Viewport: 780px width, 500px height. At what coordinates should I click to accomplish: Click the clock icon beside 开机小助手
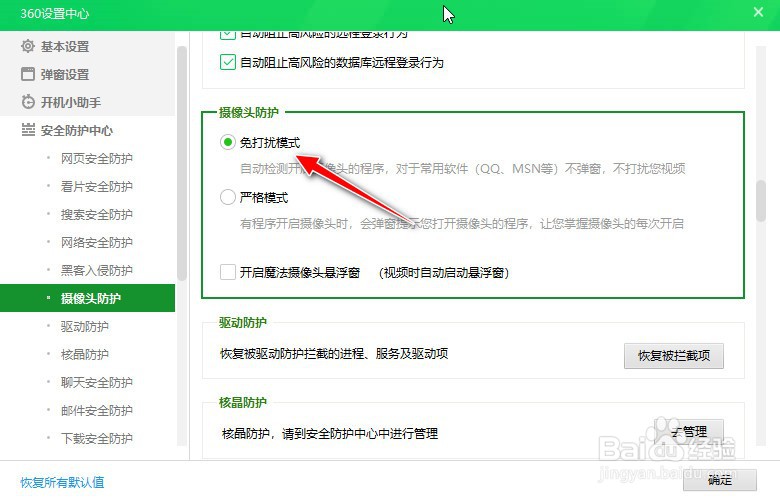(28, 102)
